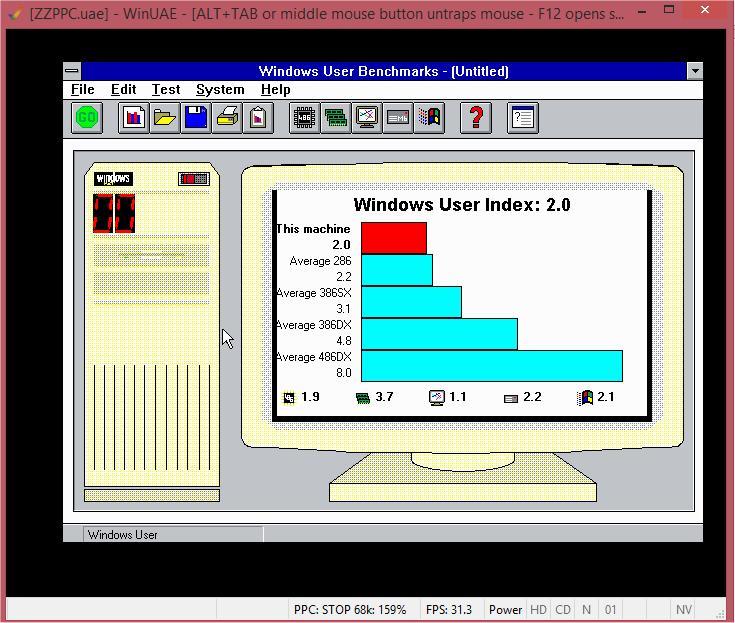Click the 'Average 386DX' label
This screenshot has width=735, height=623.
[x=314, y=325]
